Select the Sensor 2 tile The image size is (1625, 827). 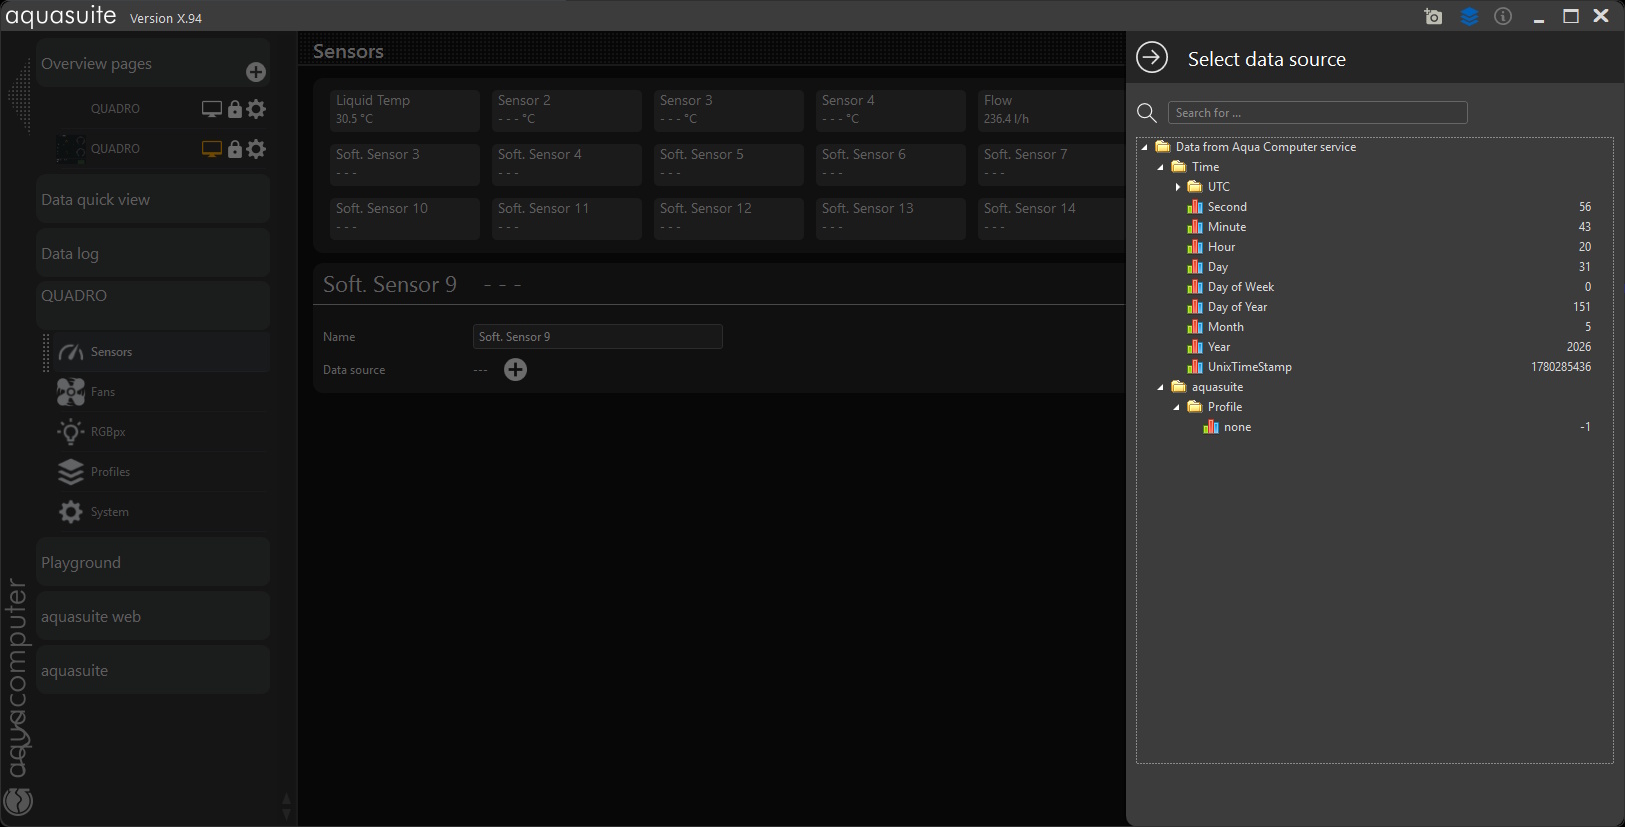click(567, 110)
